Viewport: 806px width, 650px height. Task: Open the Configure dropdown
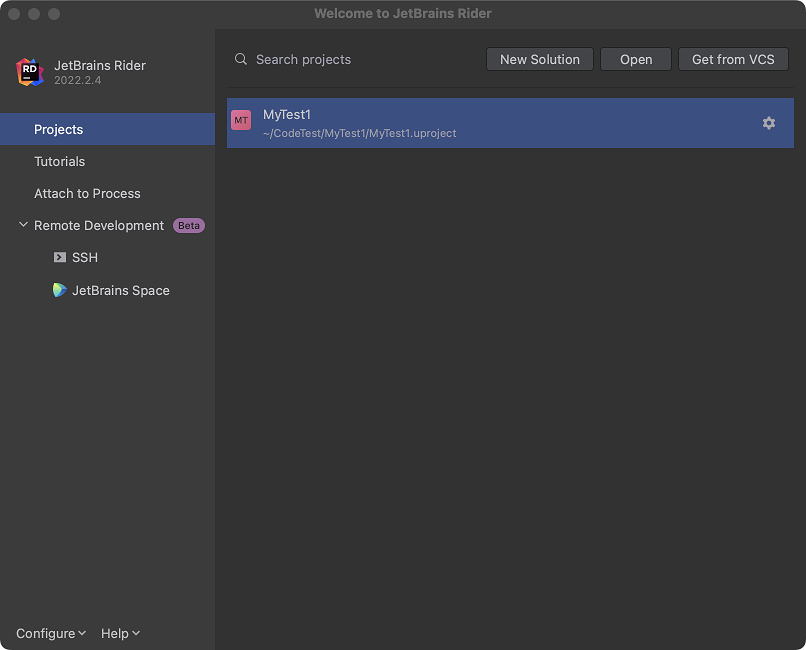tap(51, 633)
